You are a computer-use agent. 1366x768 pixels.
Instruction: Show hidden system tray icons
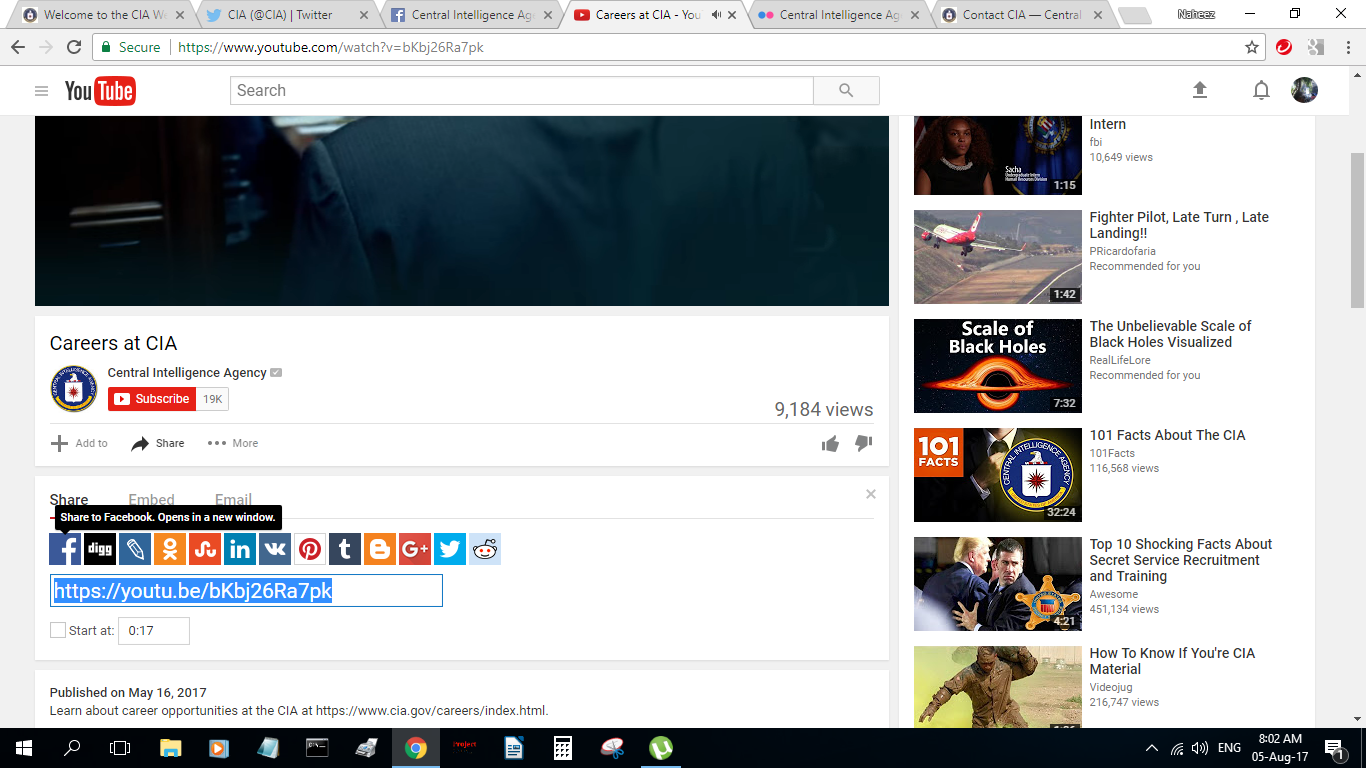(x=1152, y=748)
